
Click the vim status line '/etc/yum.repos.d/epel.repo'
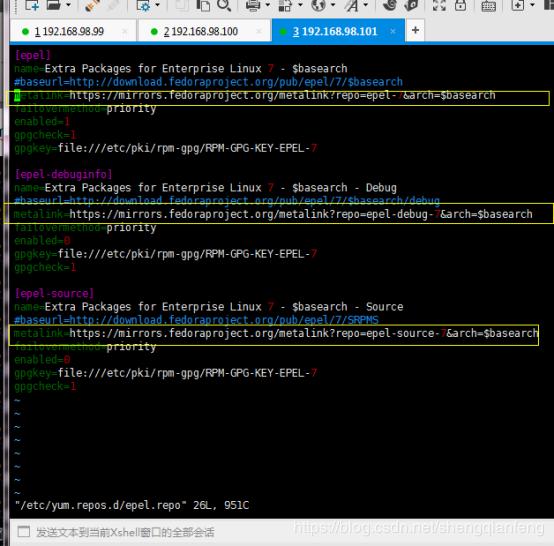(132, 505)
